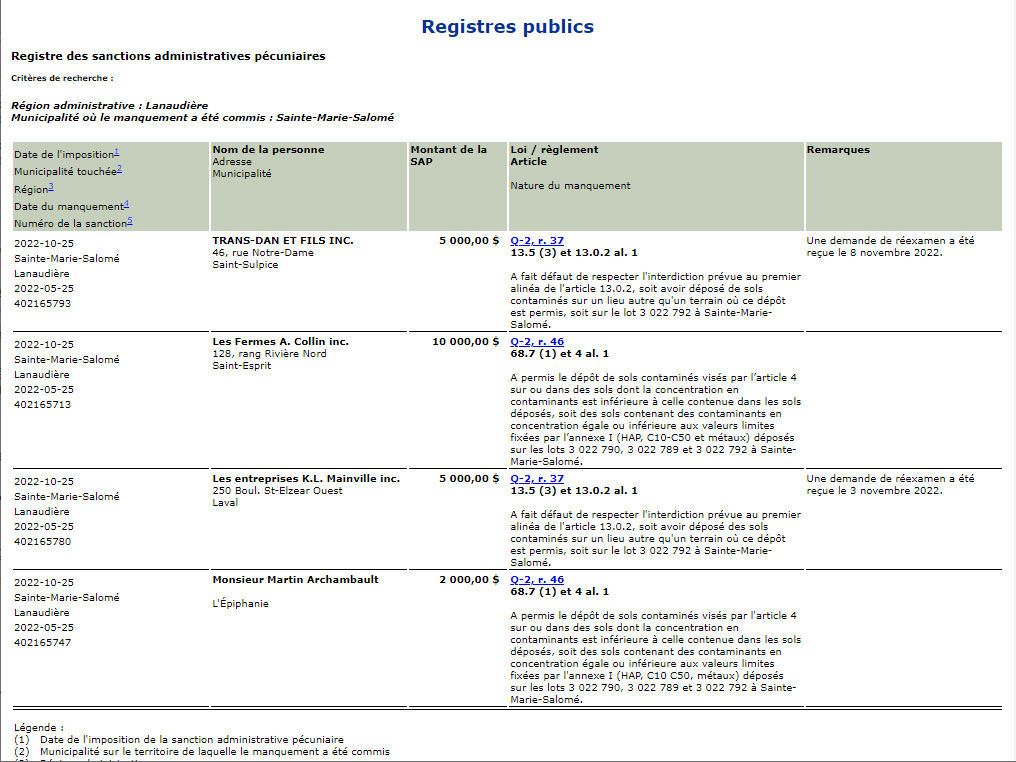Click legend line (1) Date de l'imposition
The width and height of the screenshot is (1016, 762).
(179, 740)
